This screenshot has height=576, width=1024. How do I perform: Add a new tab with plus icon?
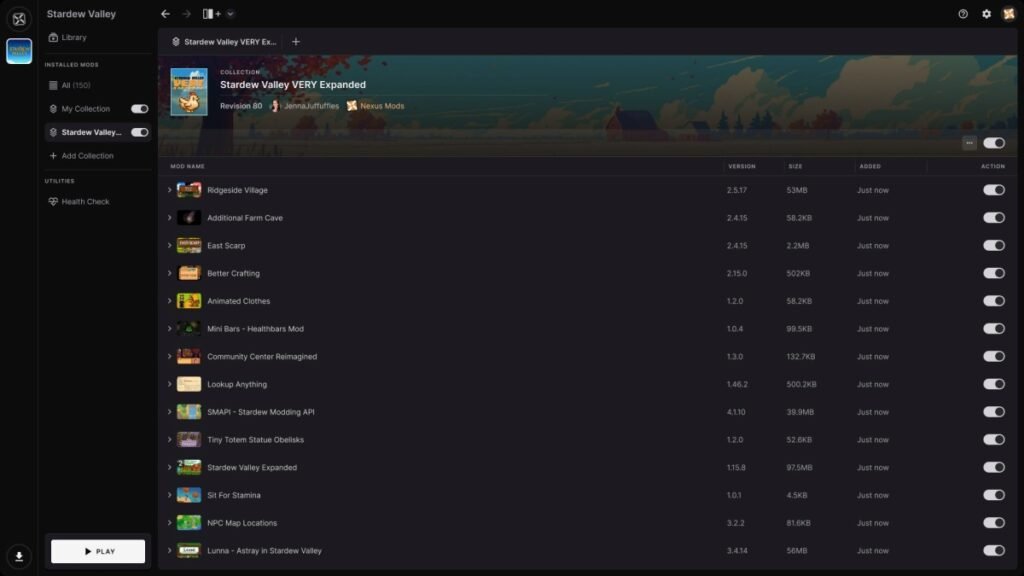tap(295, 42)
